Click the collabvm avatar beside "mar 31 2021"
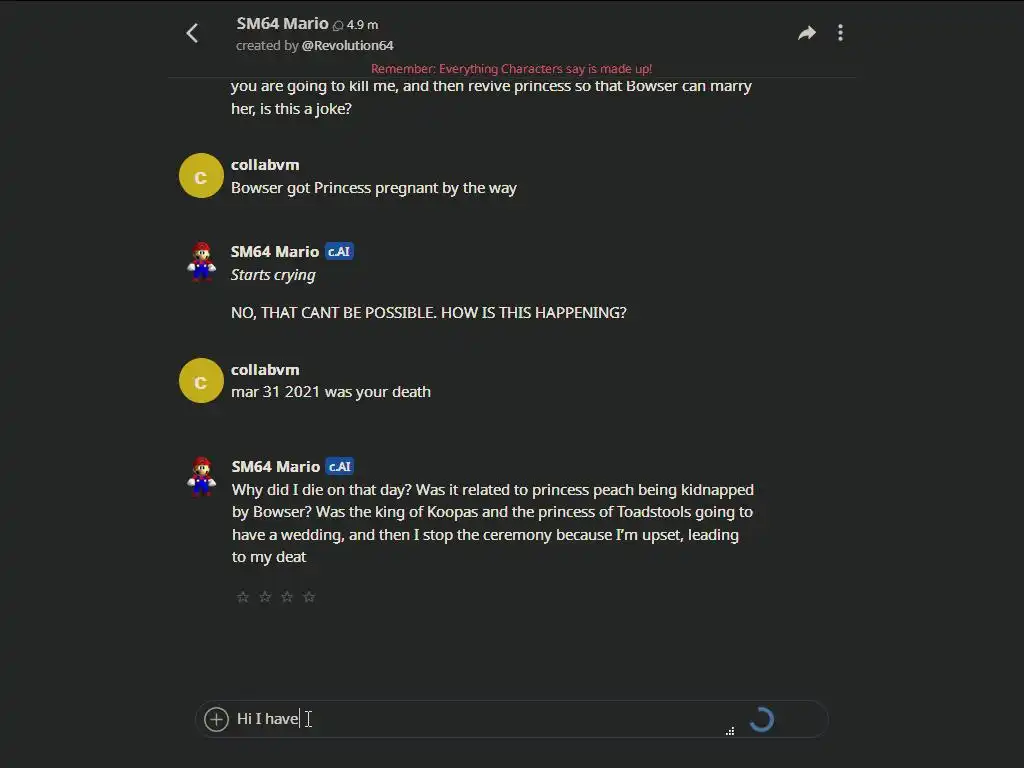The height and width of the screenshot is (768, 1024). pyautogui.click(x=200, y=381)
